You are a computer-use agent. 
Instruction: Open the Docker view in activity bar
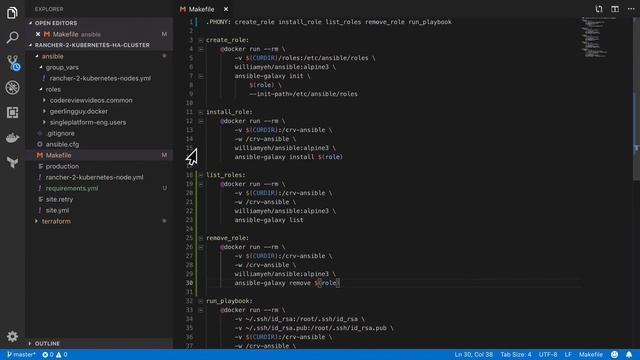[12, 138]
